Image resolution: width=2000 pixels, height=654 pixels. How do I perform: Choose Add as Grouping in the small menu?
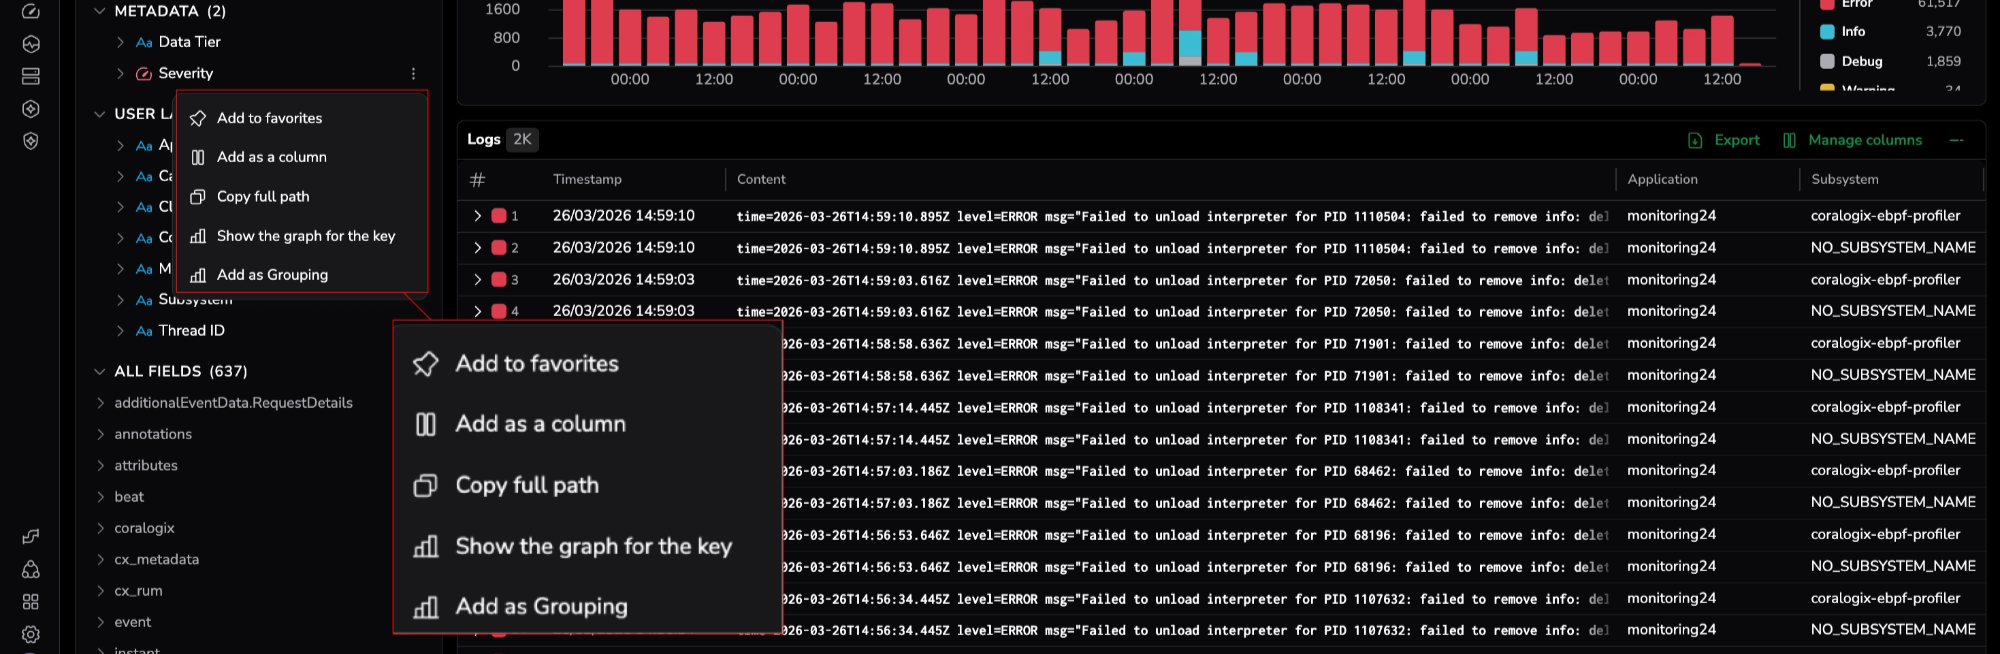(x=272, y=275)
